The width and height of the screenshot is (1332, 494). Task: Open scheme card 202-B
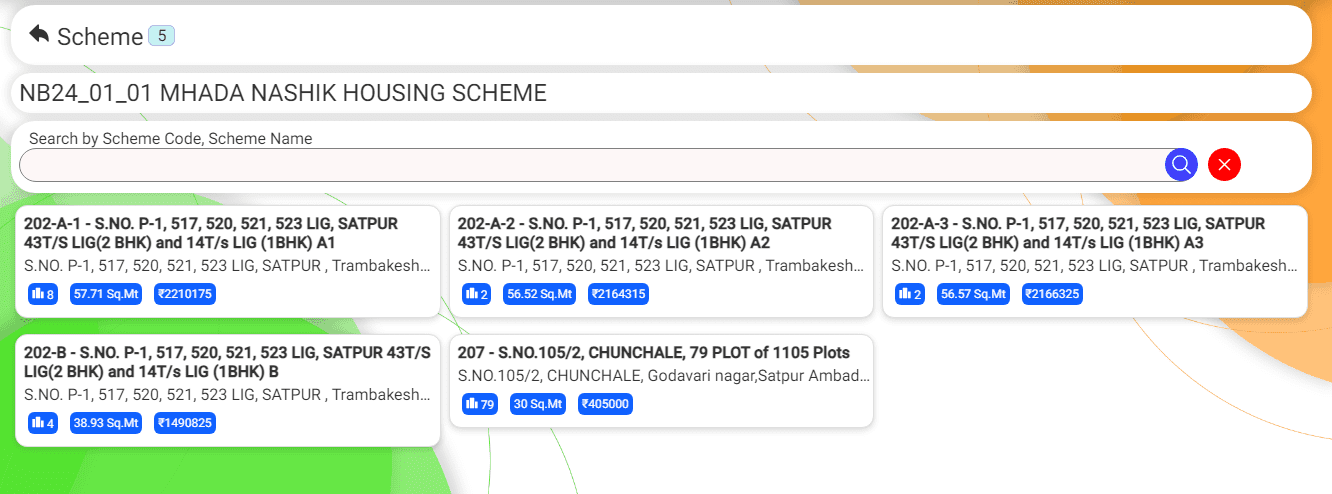[228, 390]
